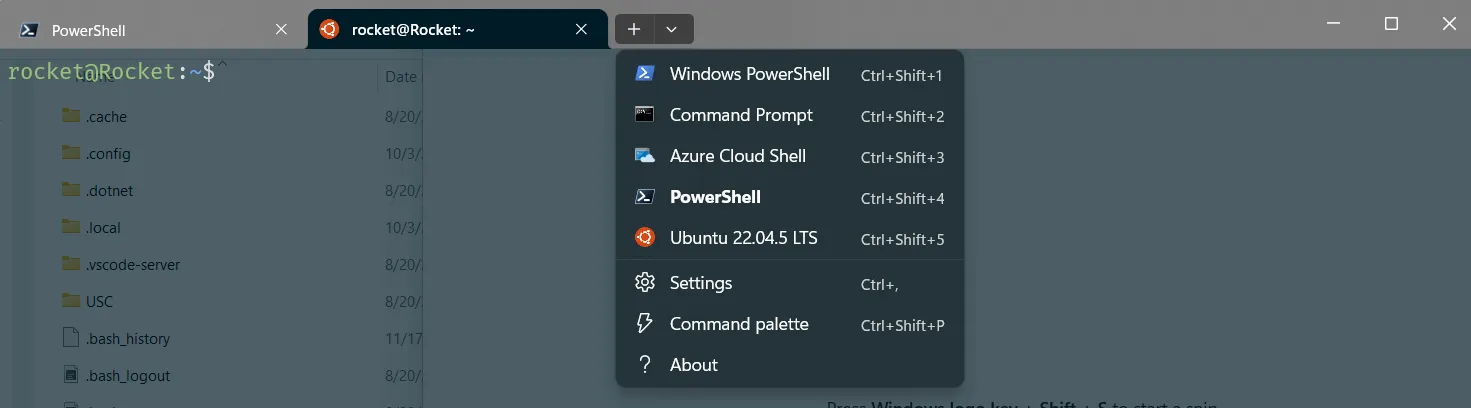Click the Windows PowerShell profile icon
The image size is (1471, 408).
point(645,74)
